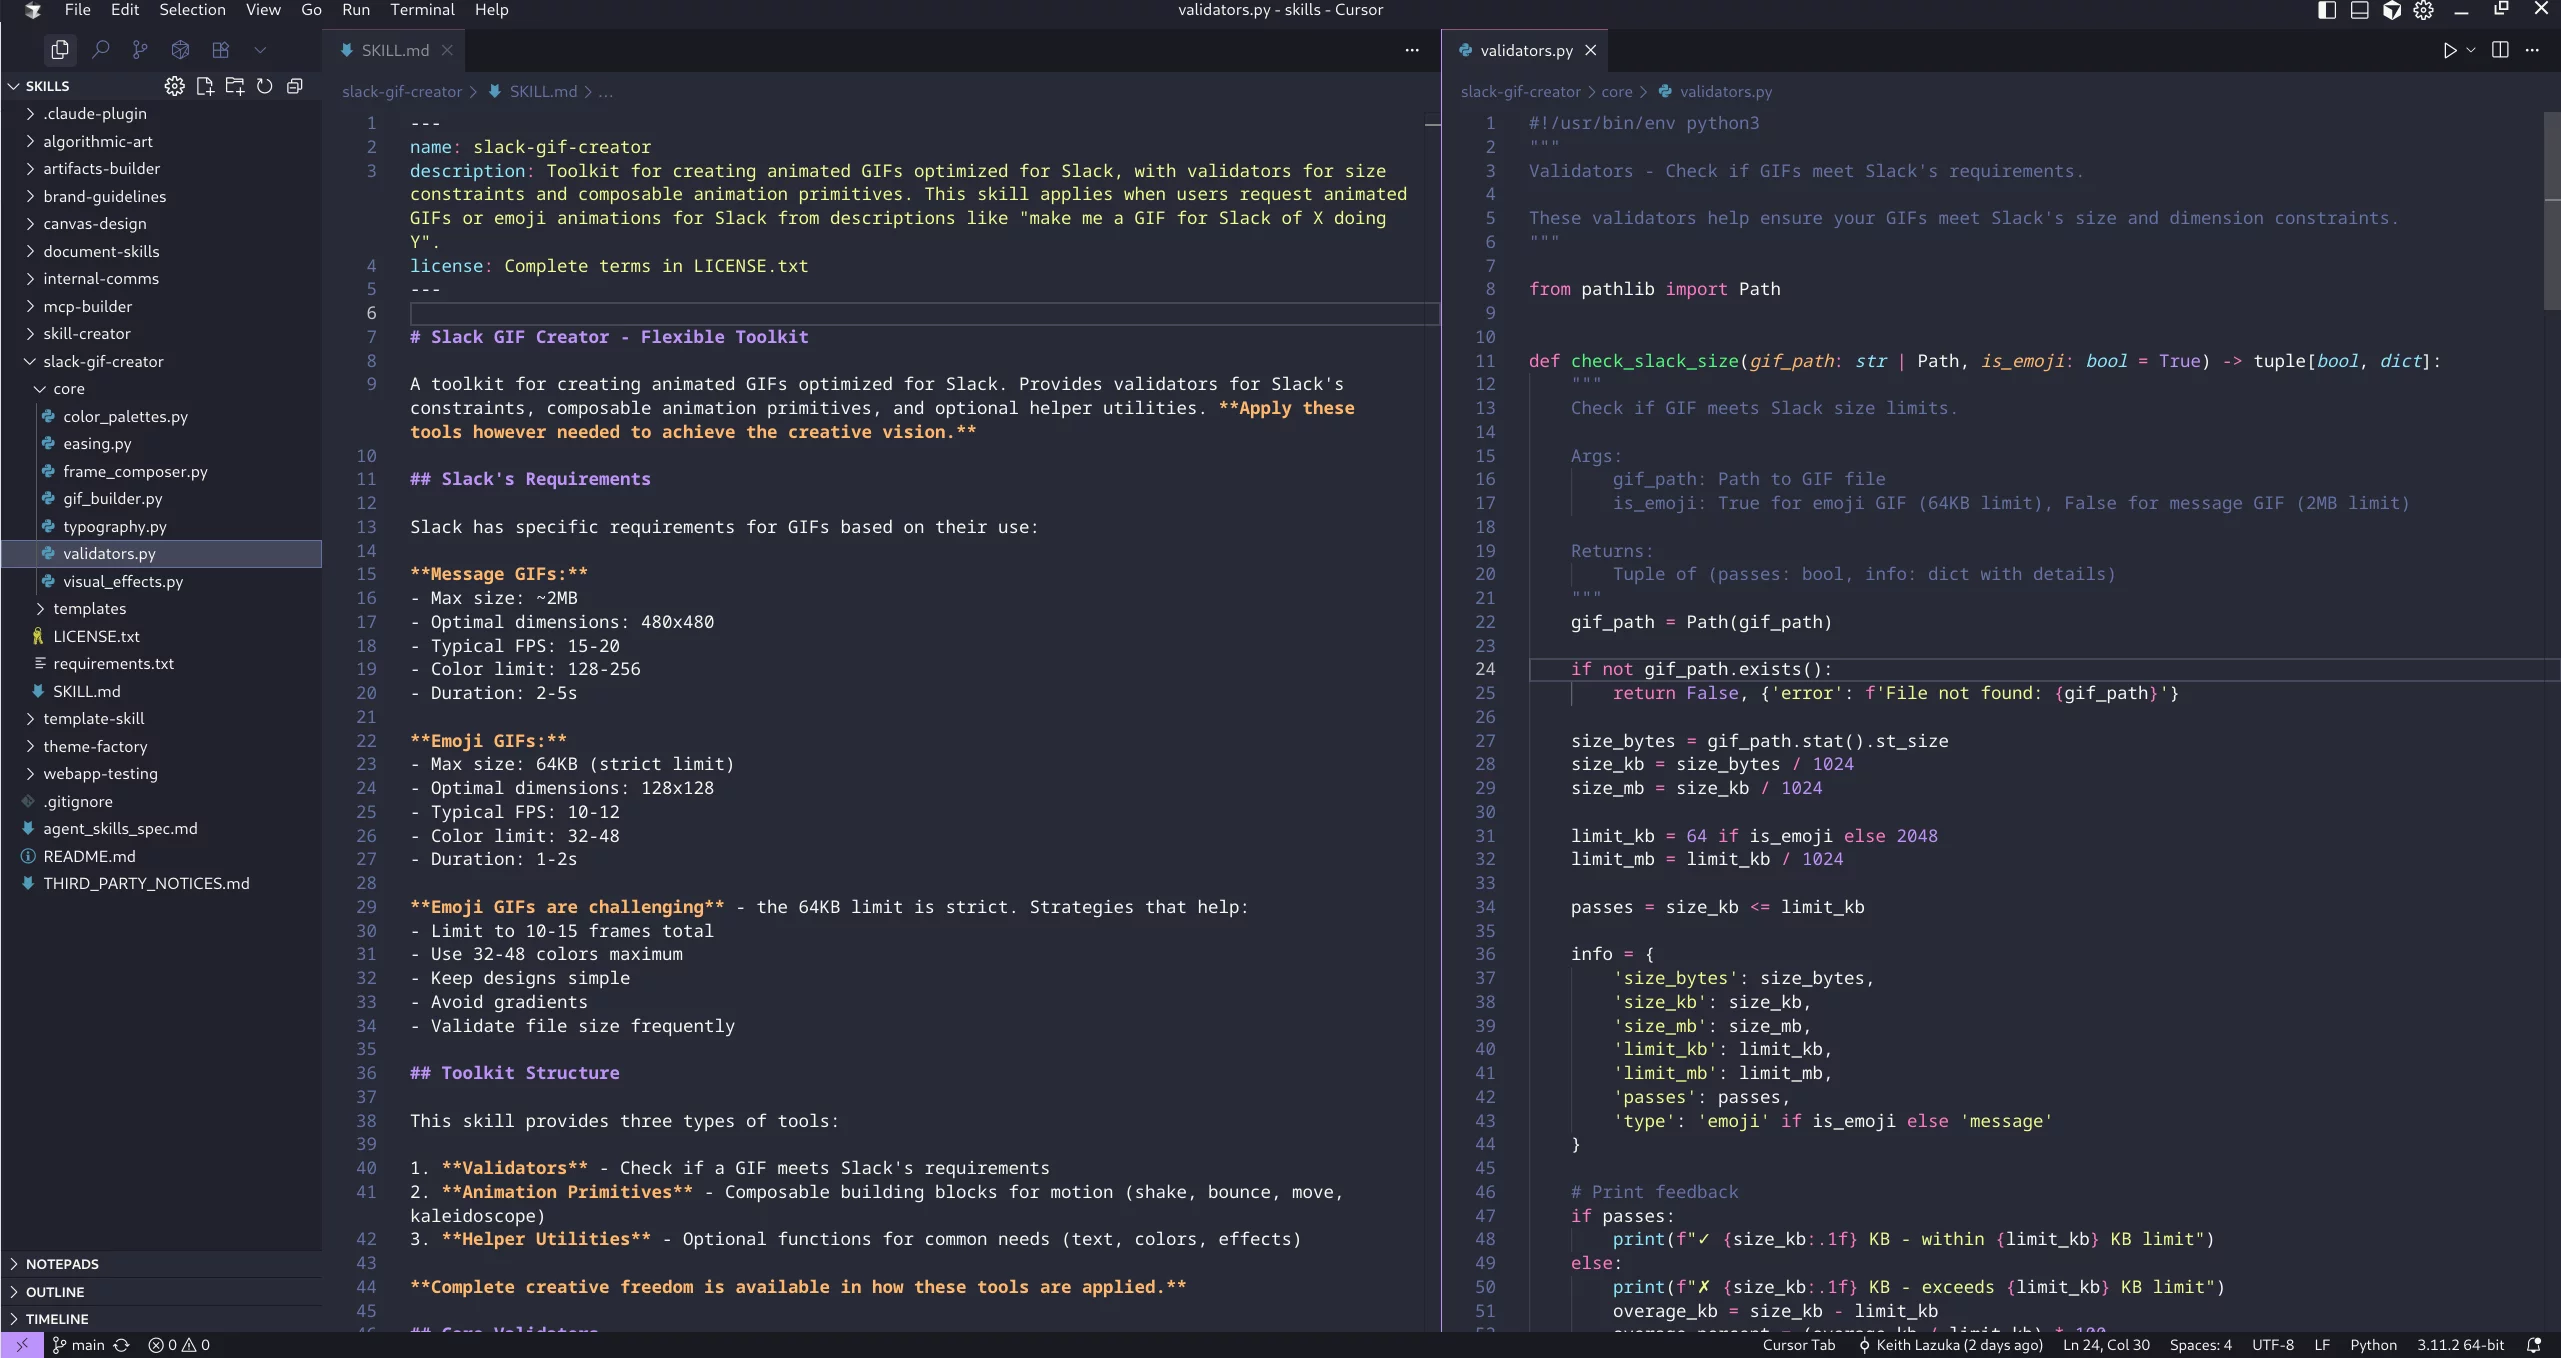Run the Python file with play button
Screen dimensions: 2561x1358
coord(2449,50)
